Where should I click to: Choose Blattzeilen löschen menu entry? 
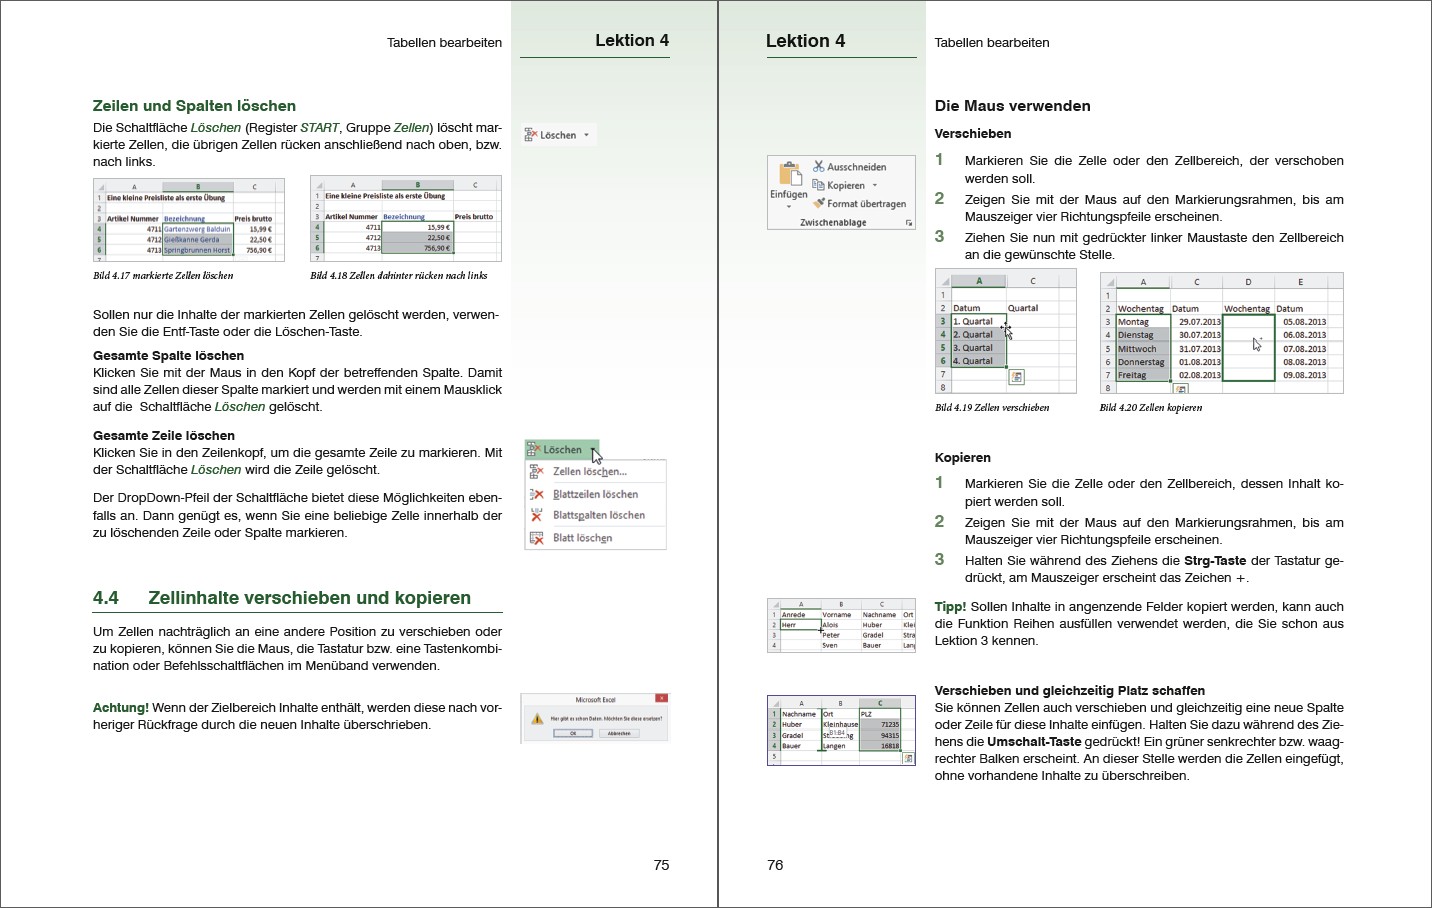595,494
